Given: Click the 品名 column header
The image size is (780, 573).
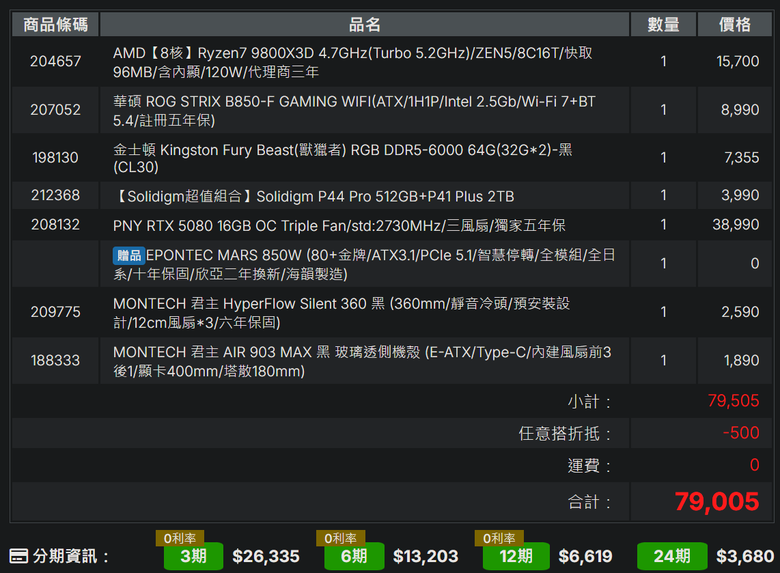Looking at the screenshot, I should pyautogui.click(x=365, y=24).
